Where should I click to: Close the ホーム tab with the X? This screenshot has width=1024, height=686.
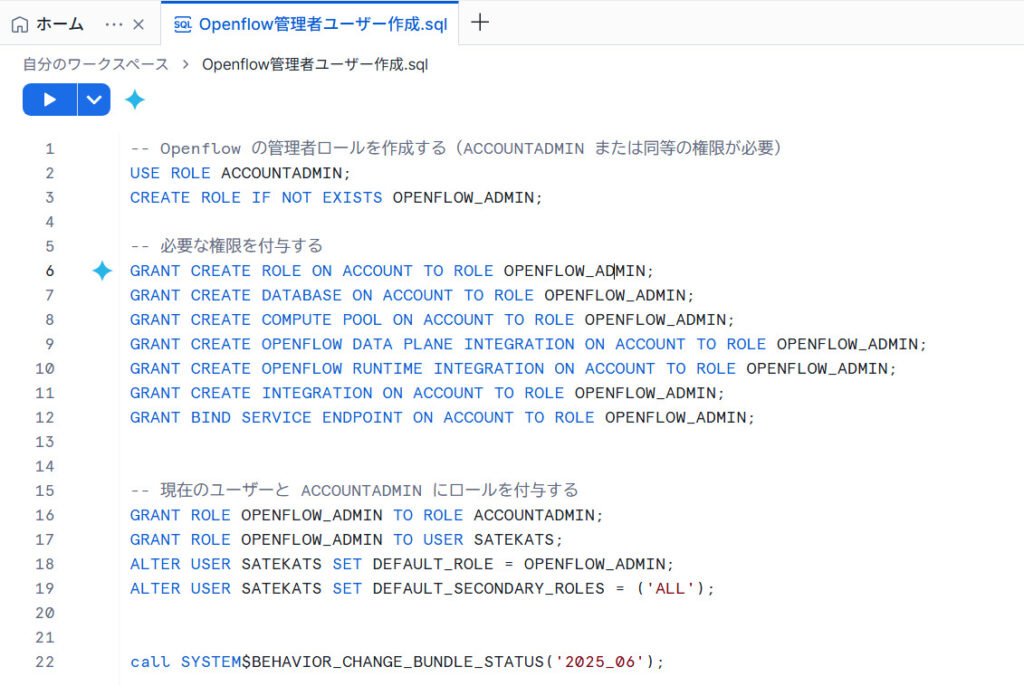coord(139,24)
